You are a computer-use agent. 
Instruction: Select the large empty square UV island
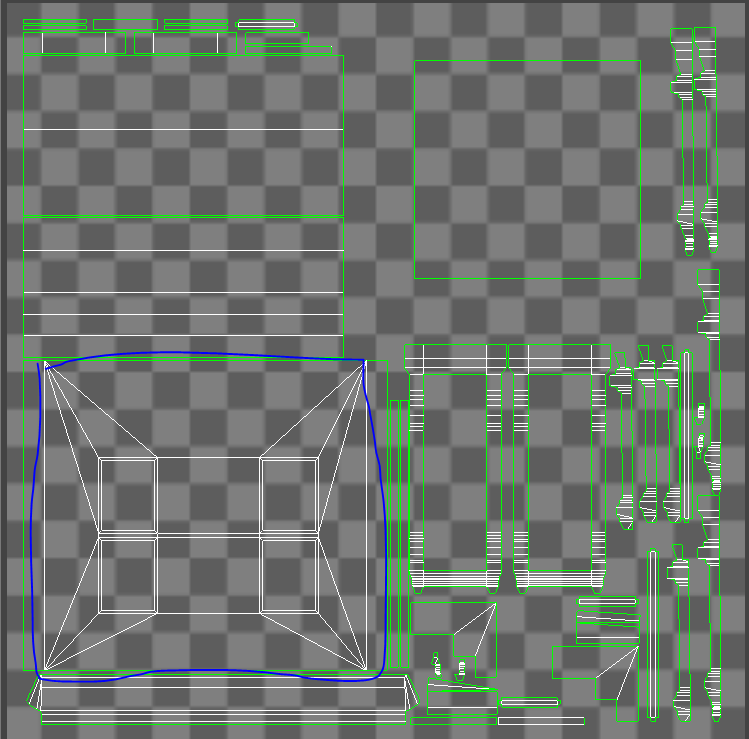click(527, 169)
